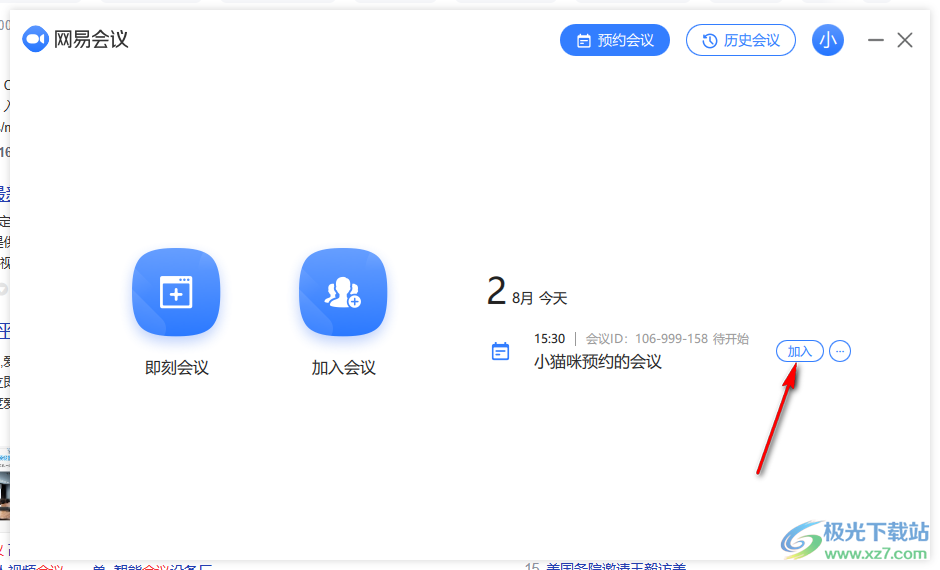Image resolution: width=940 pixels, height=570 pixels.
Task: Click the 网易会议 app title text
Action: [x=91, y=39]
